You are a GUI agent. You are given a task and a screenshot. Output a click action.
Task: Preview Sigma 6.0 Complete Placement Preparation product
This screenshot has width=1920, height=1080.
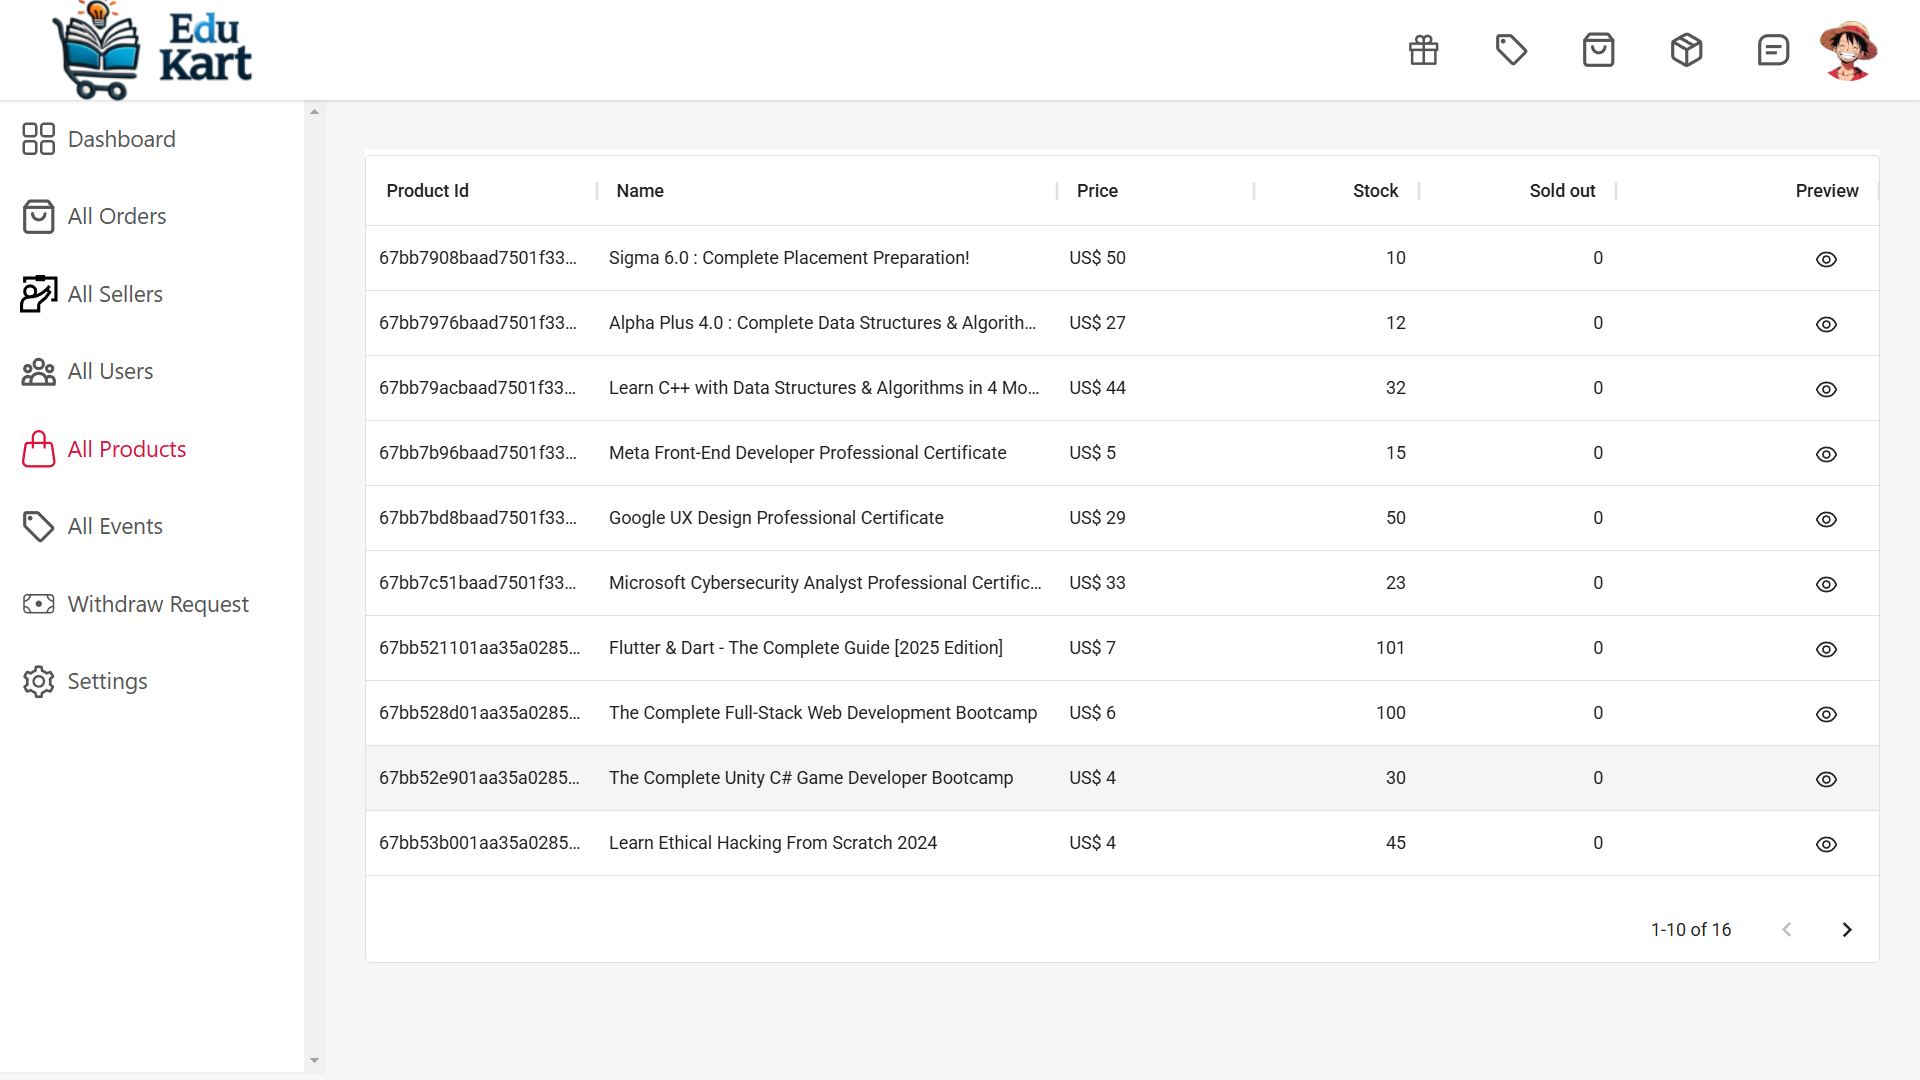click(1826, 259)
